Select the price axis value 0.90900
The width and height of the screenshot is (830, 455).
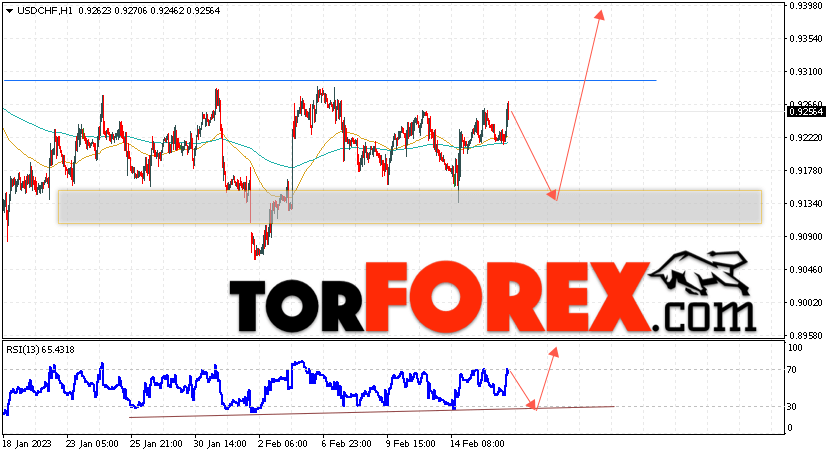806,236
